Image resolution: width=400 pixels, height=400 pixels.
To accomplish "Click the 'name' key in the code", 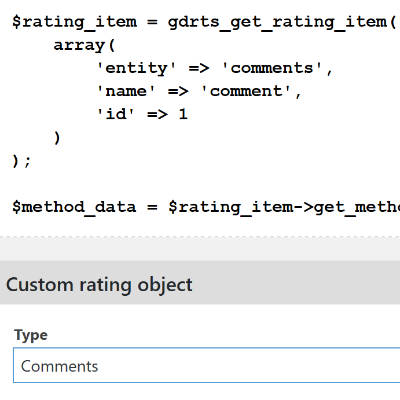I will (x=126, y=91).
